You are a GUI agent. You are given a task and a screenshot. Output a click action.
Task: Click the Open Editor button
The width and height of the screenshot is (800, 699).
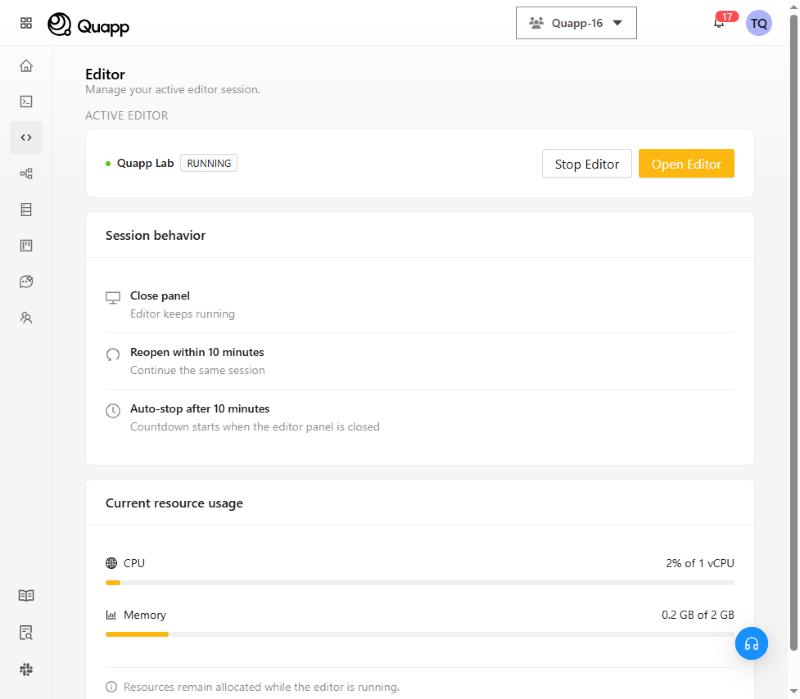click(x=686, y=164)
